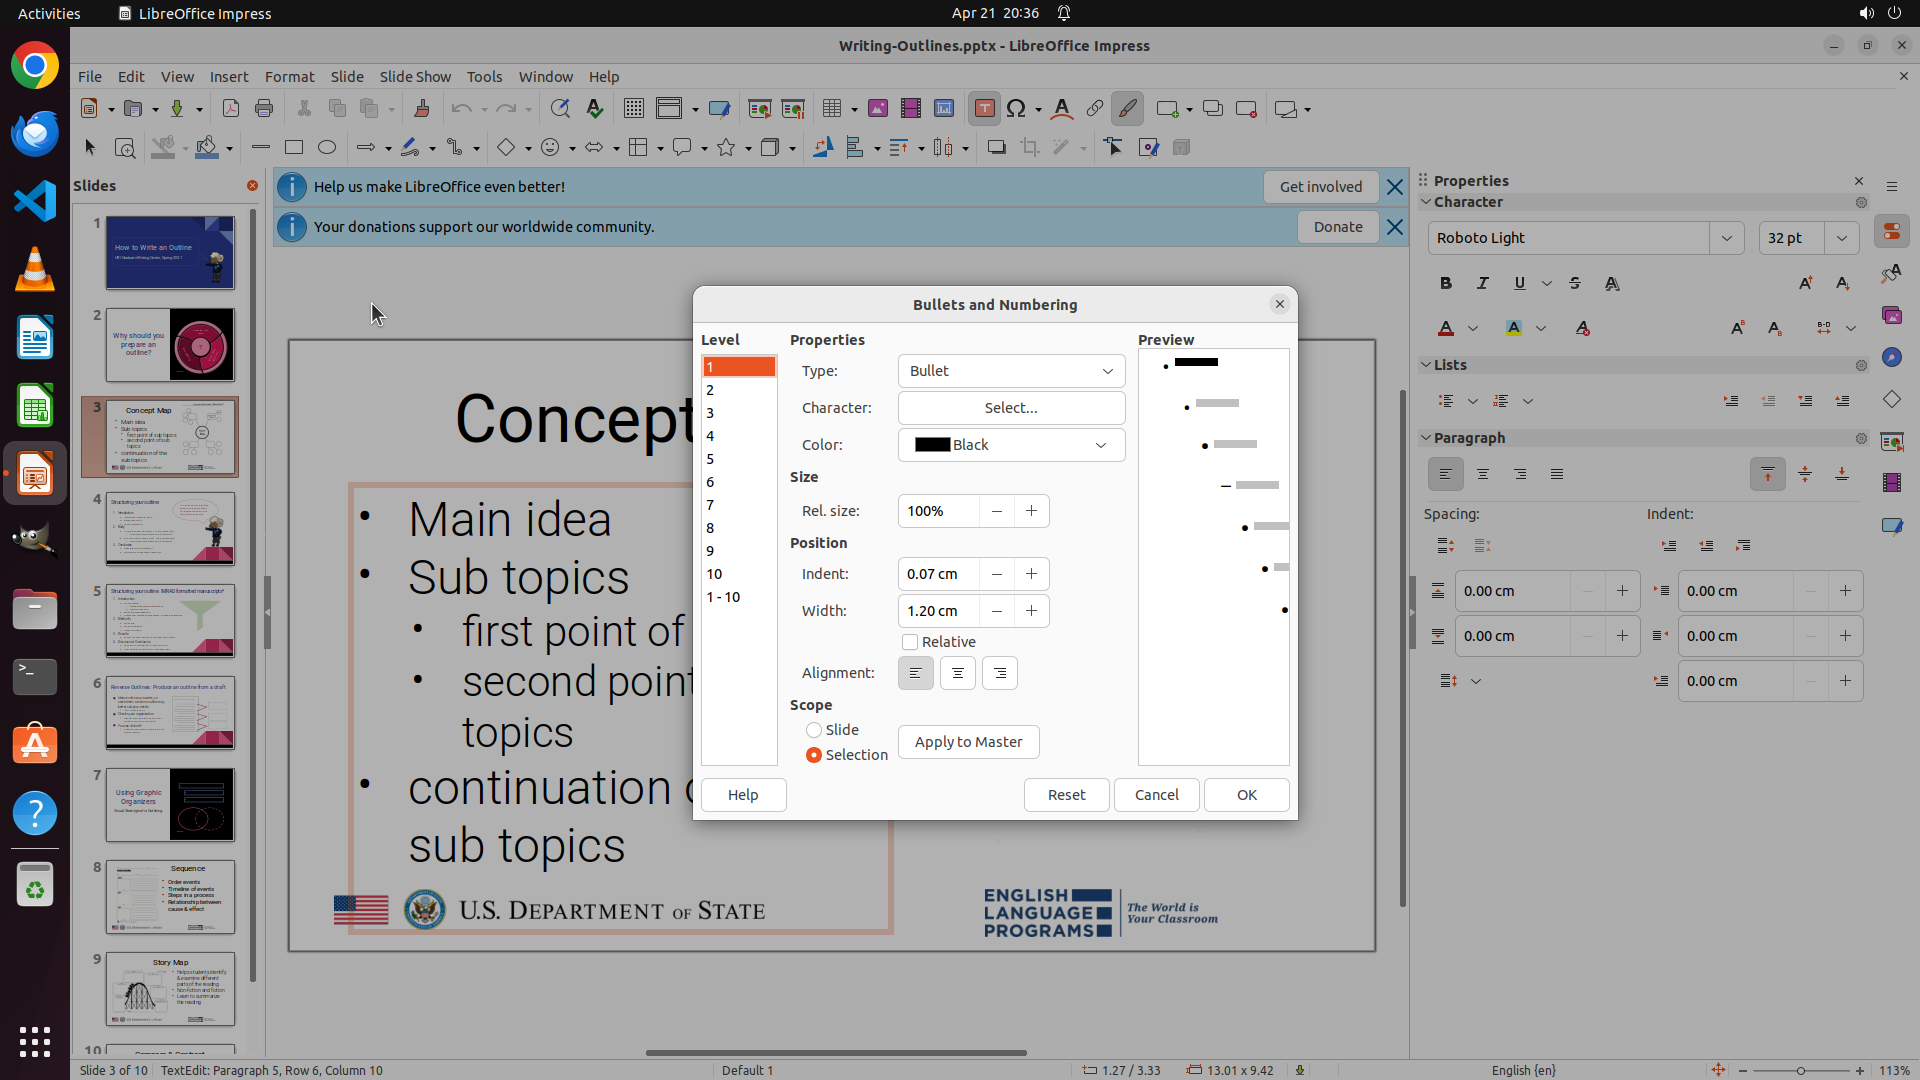The width and height of the screenshot is (1920, 1080).
Task: Select center bullet alignment icon in dialog
Action: [957, 673]
